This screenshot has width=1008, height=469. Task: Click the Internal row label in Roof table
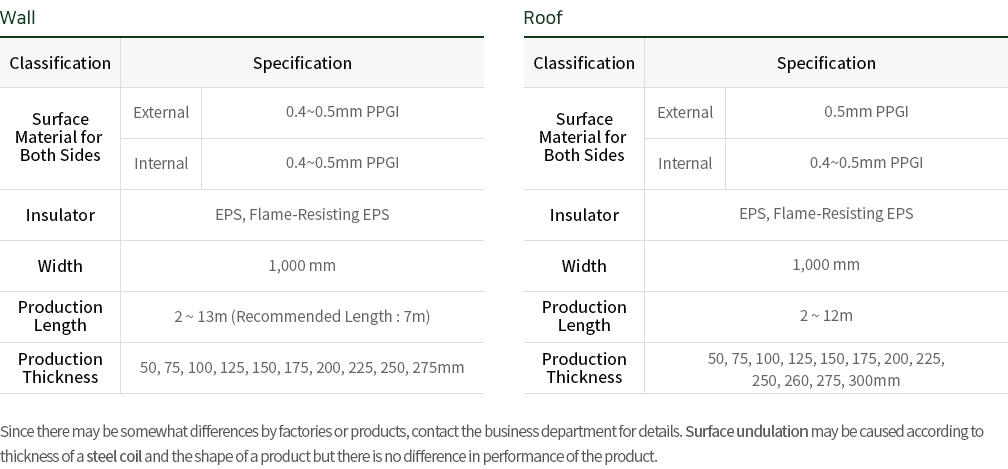click(685, 163)
